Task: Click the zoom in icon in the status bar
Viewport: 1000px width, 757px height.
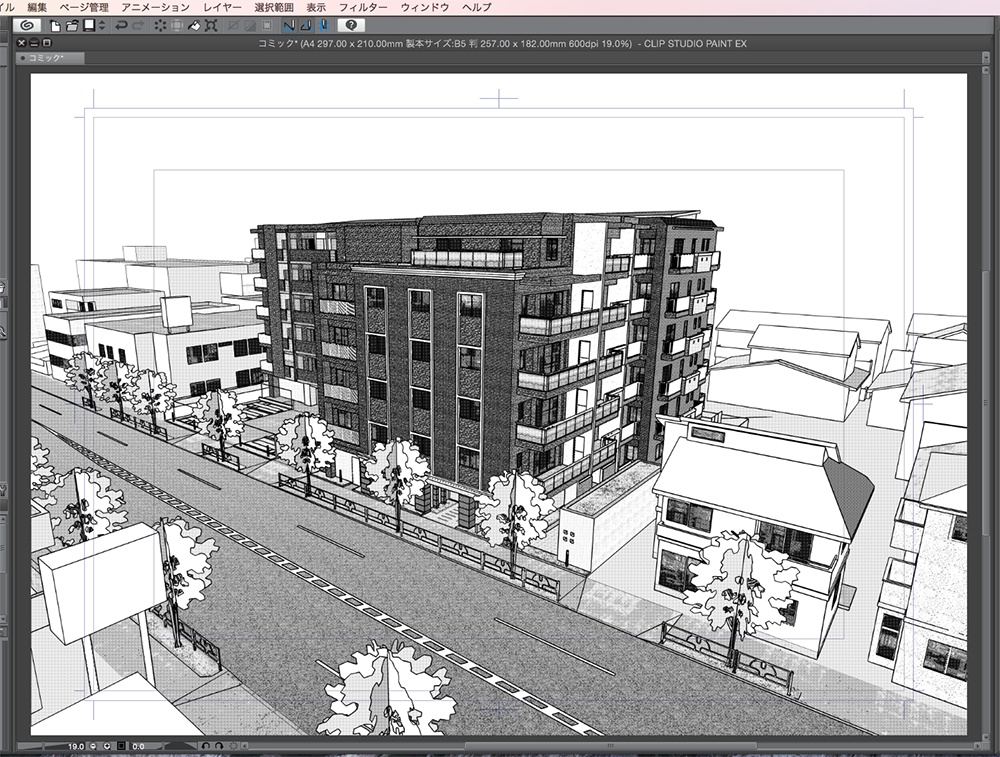Action: (x=107, y=745)
